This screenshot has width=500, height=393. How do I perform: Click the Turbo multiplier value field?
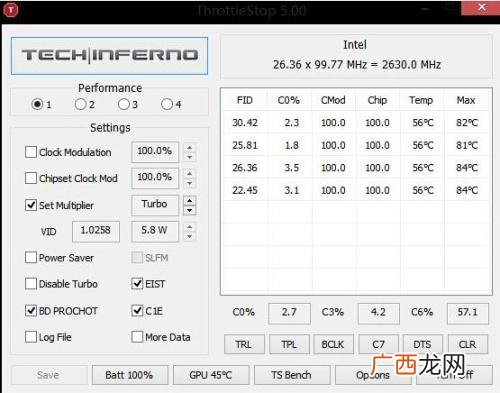[x=155, y=204]
